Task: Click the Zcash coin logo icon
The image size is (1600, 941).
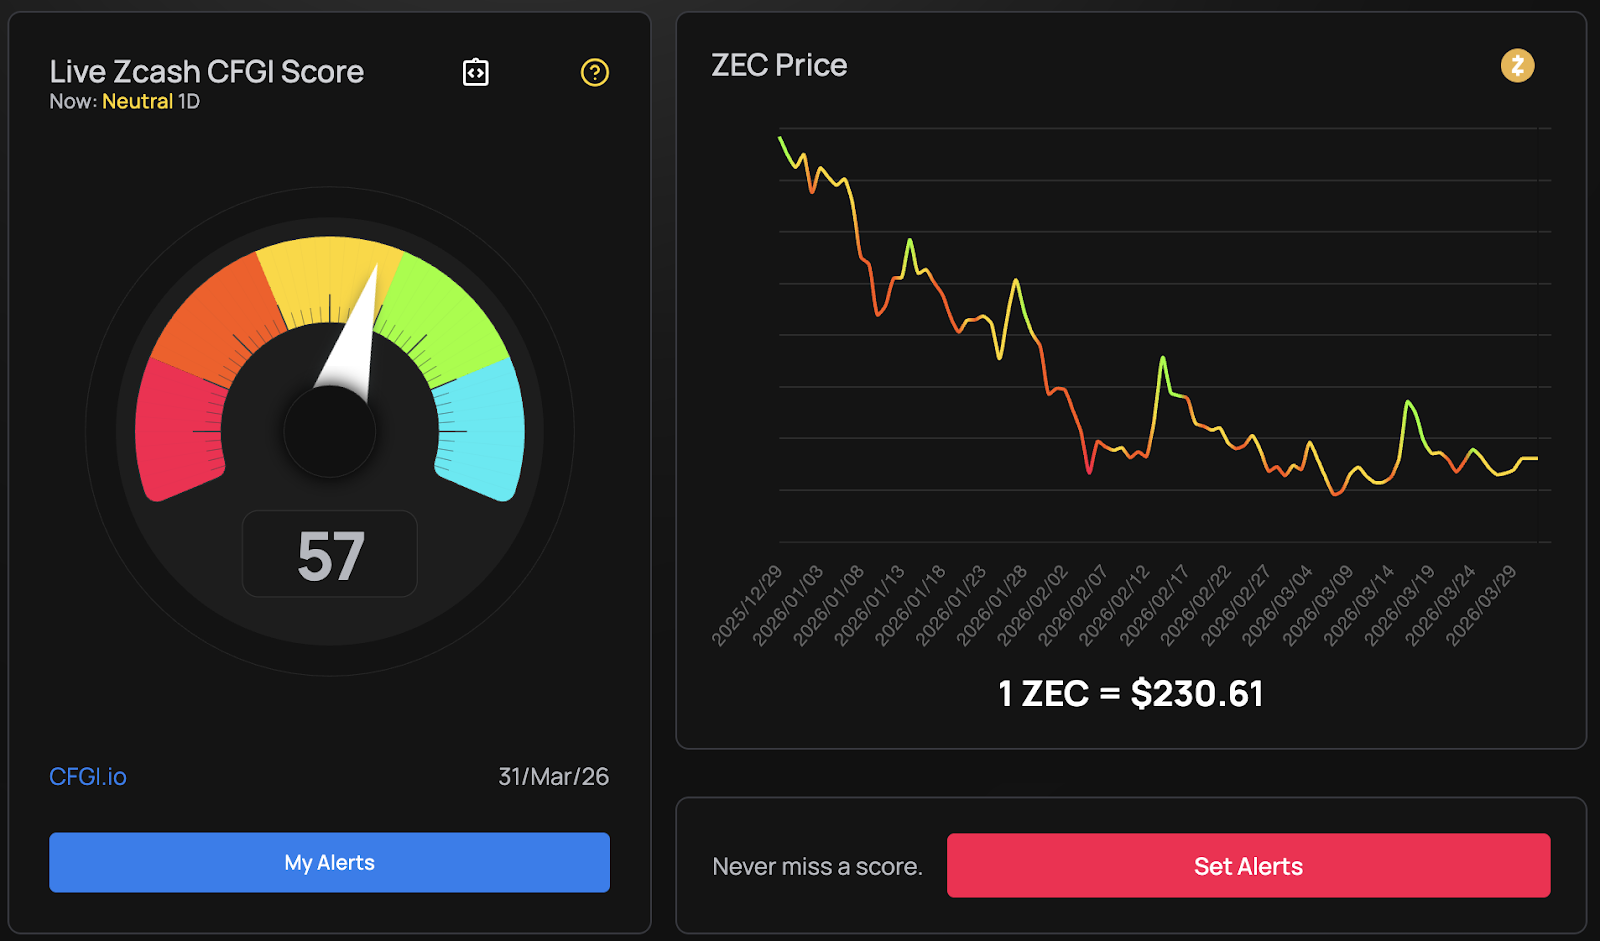Action: pos(1517,66)
